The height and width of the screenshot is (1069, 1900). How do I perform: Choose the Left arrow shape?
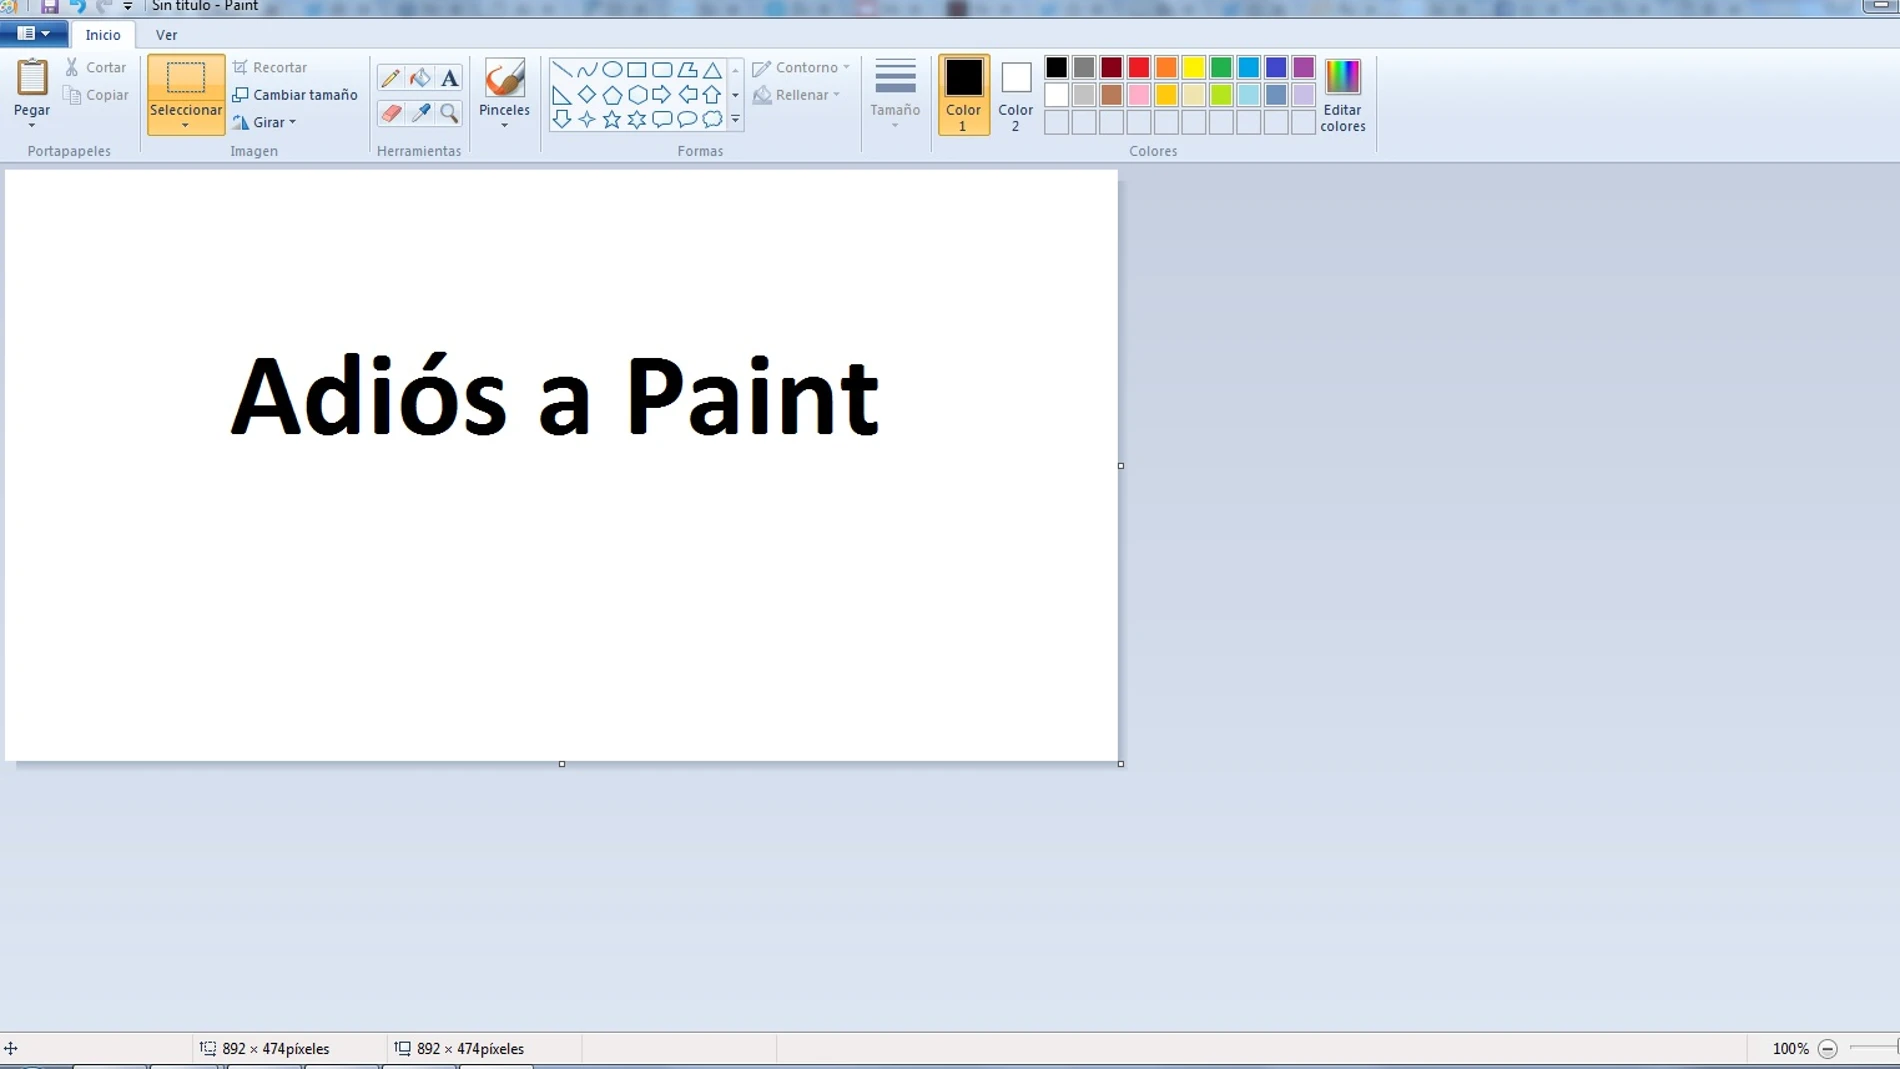[x=687, y=95]
